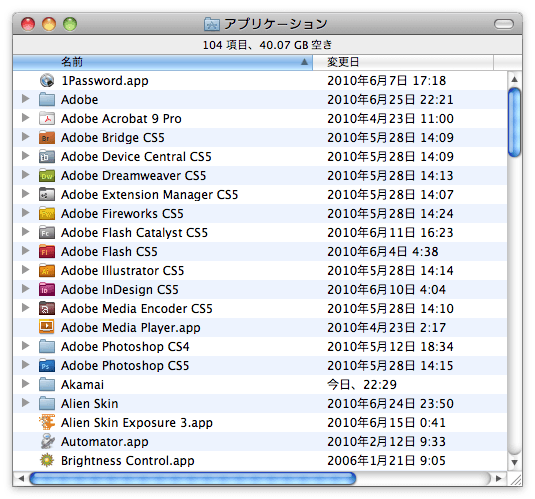Click the vertical scrollbar thumb
This screenshot has width=535, height=499.
pyautogui.click(x=515, y=122)
